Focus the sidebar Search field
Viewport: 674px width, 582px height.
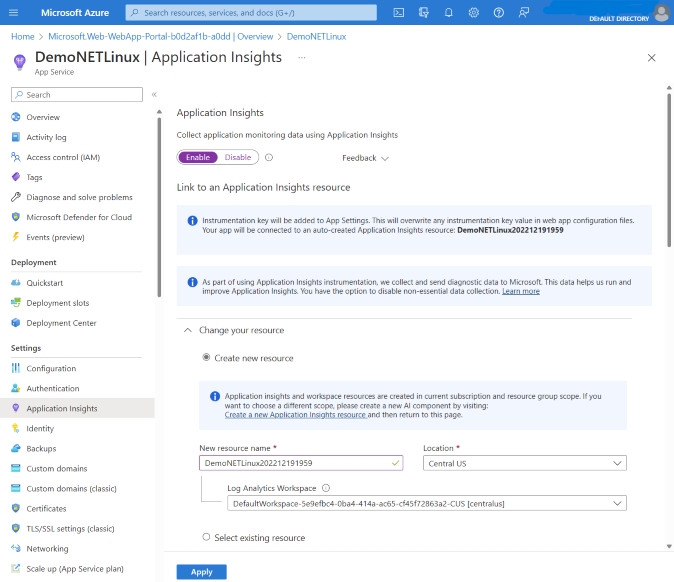[77, 95]
